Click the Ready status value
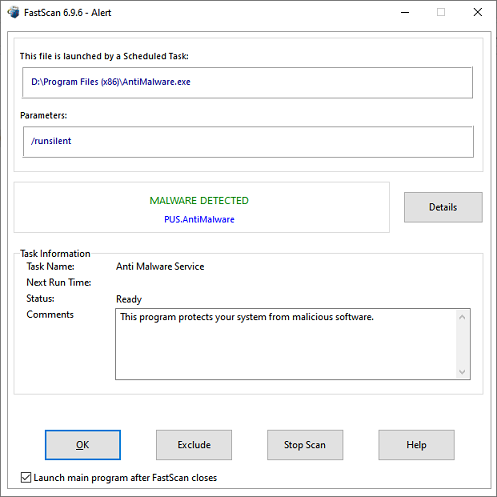This screenshot has width=497, height=497. tap(129, 299)
